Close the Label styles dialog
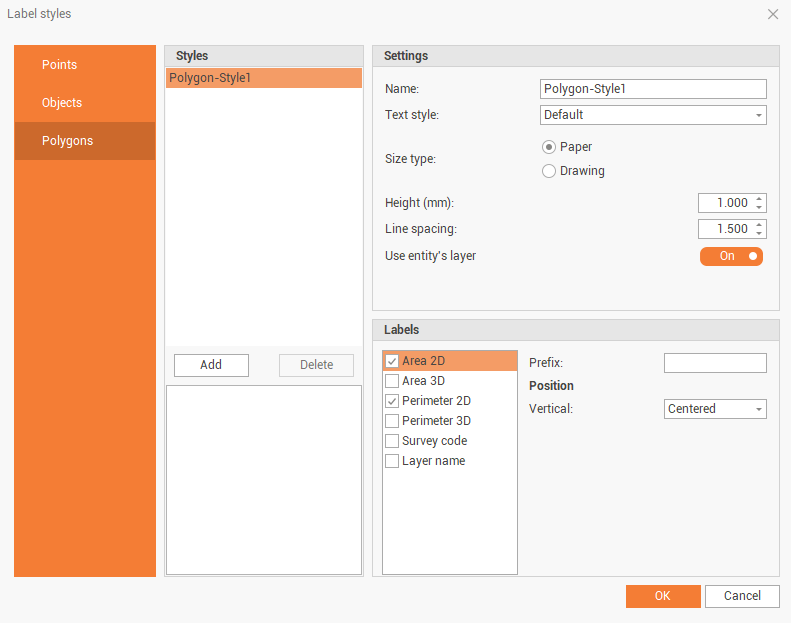 [772, 14]
